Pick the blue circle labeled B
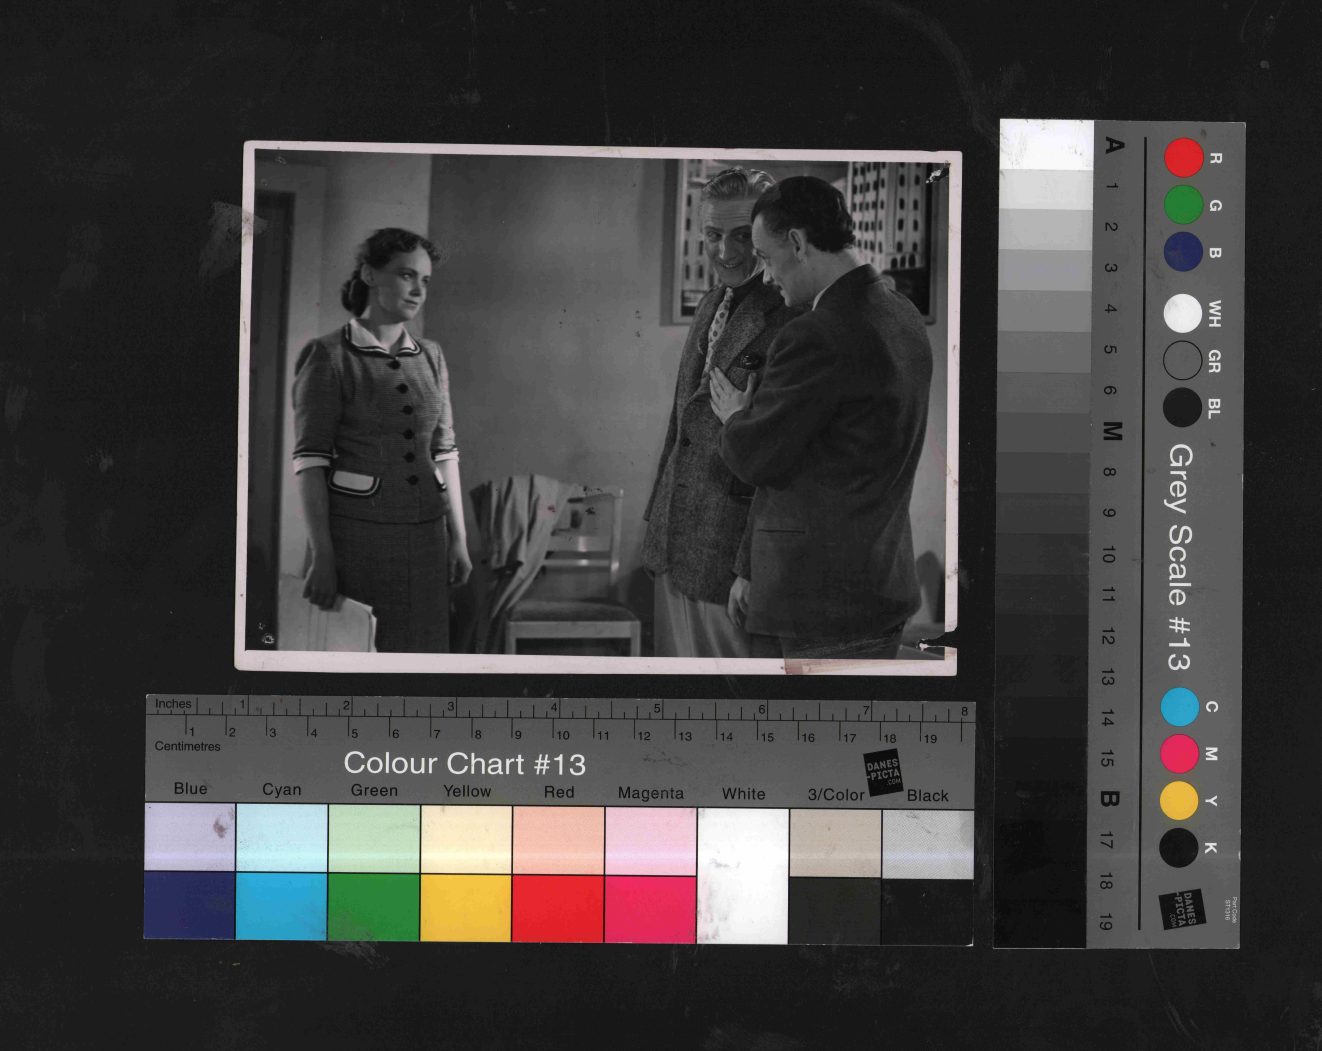The height and width of the screenshot is (1051, 1322). 1183,252
